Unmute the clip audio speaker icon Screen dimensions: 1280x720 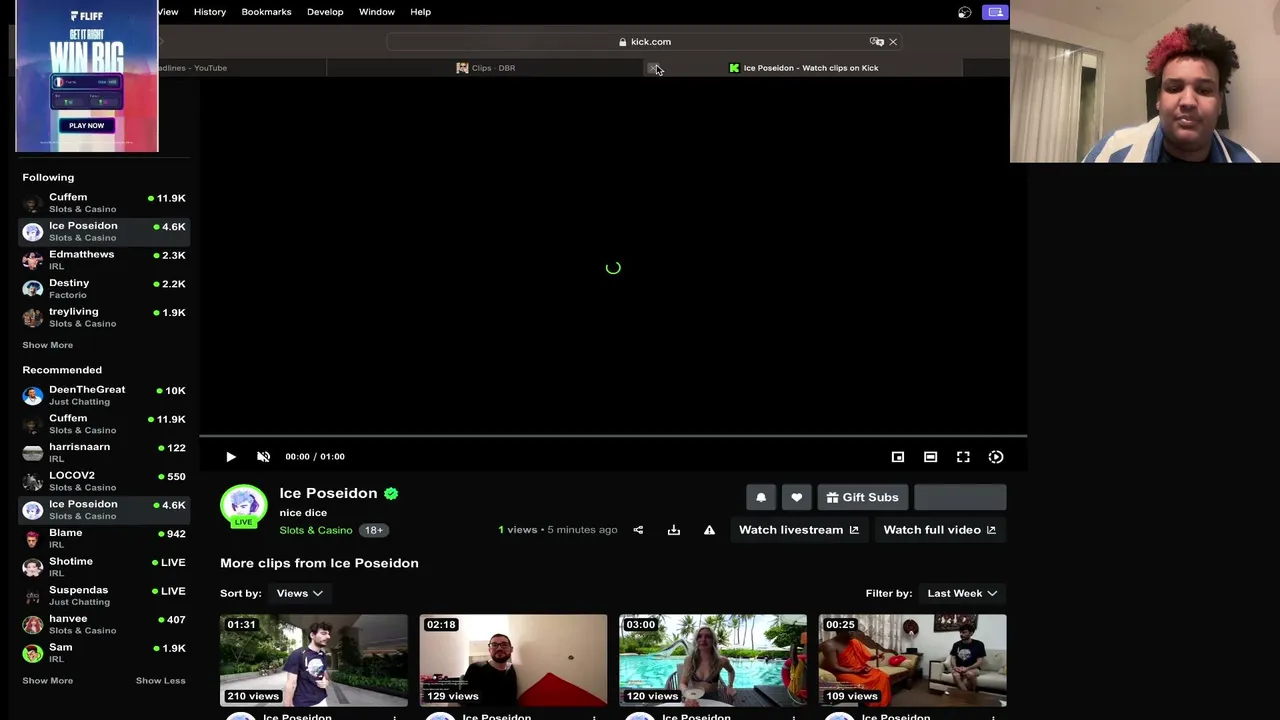pos(263,457)
